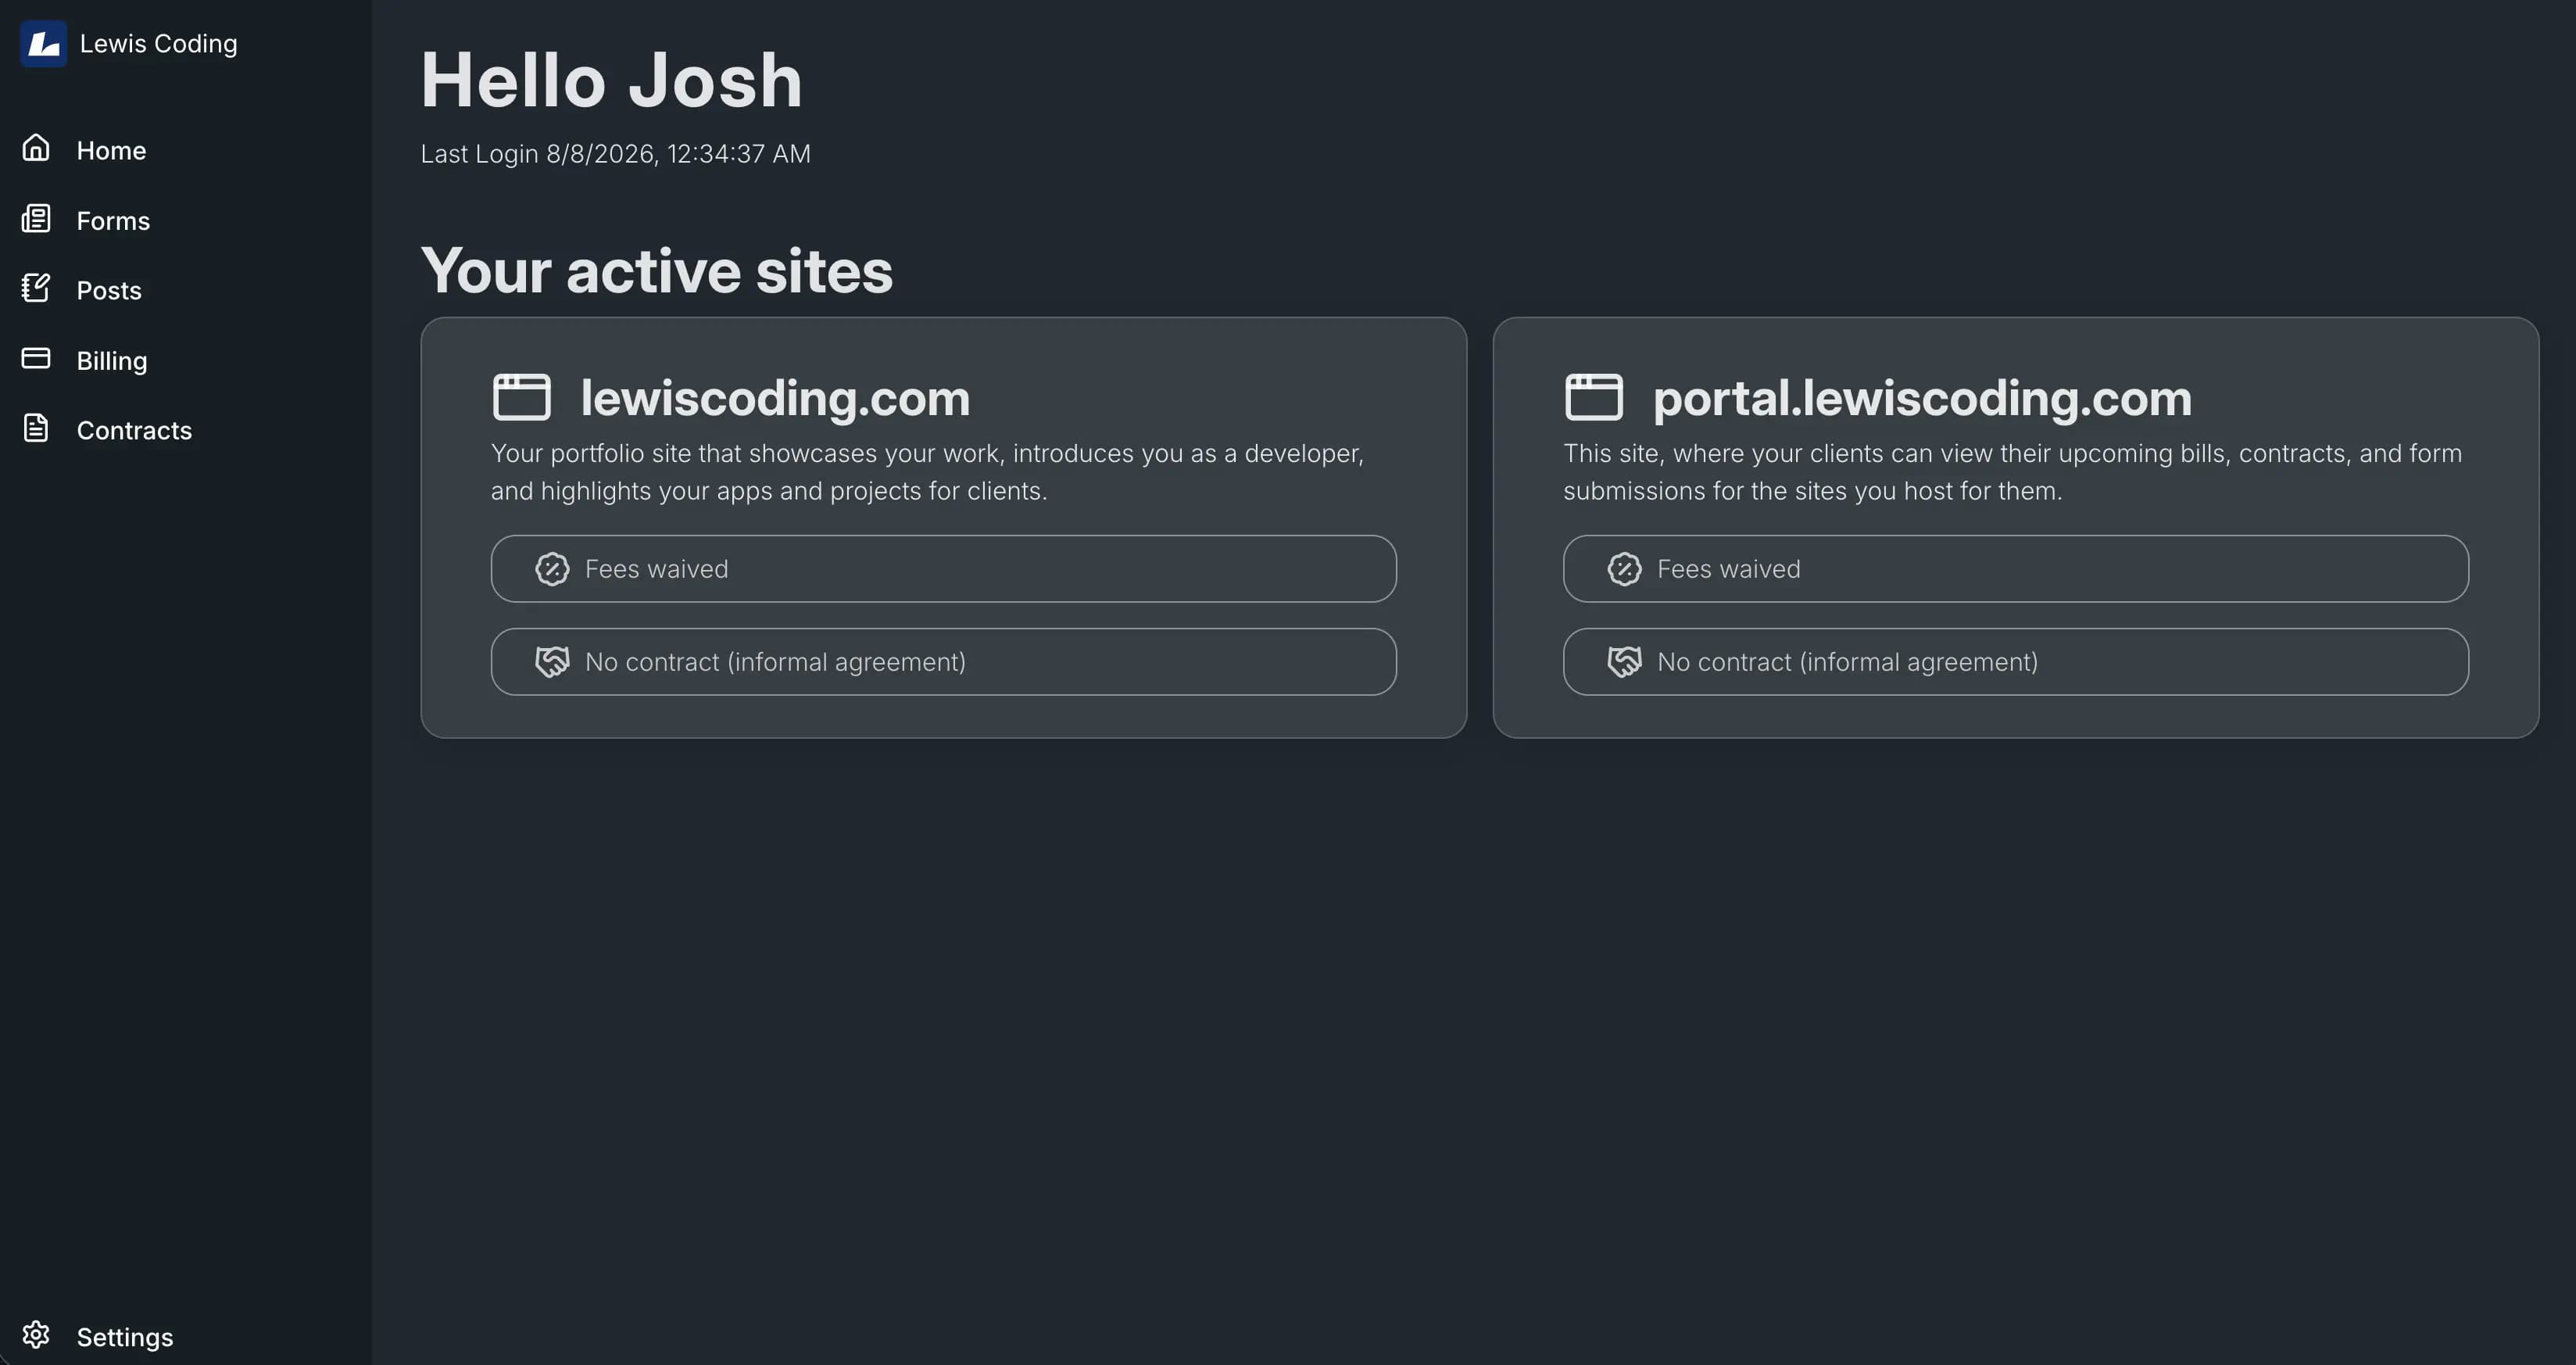The width and height of the screenshot is (2576, 1365).
Task: Click the Billing credit card icon
Action: click(x=36, y=358)
